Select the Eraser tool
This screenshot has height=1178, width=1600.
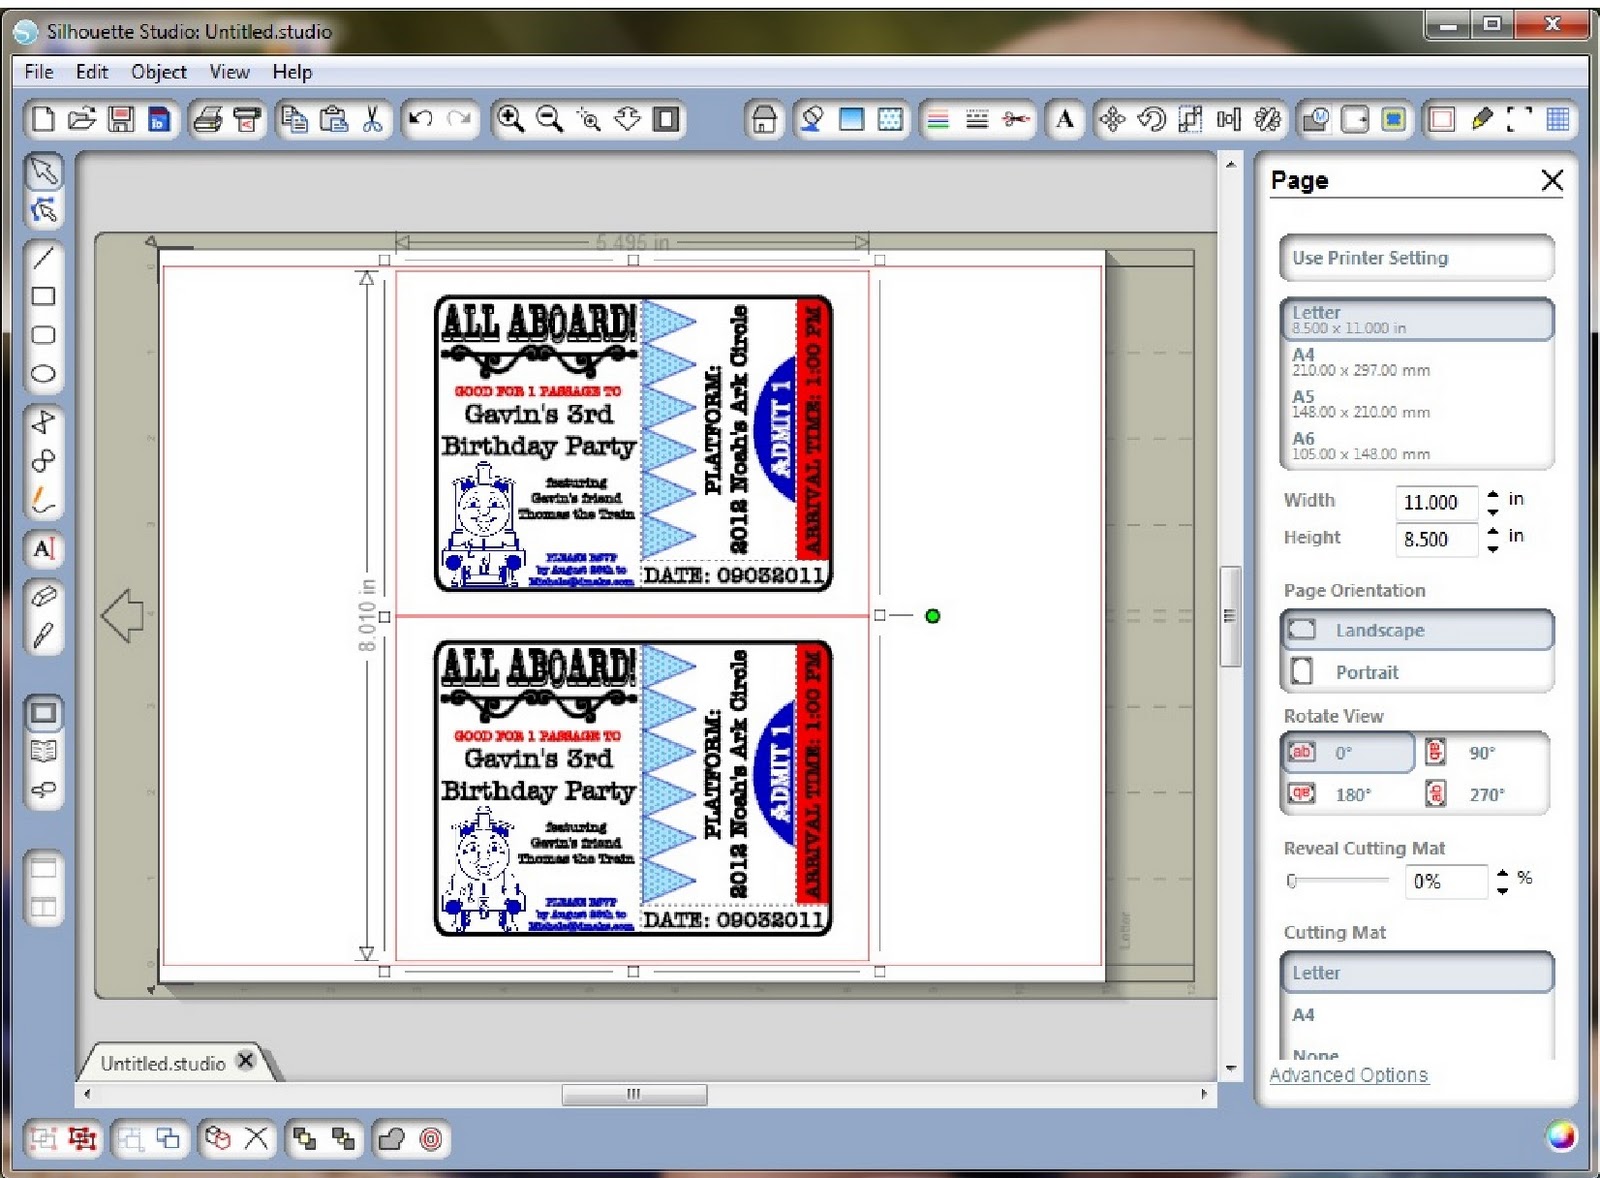(43, 597)
